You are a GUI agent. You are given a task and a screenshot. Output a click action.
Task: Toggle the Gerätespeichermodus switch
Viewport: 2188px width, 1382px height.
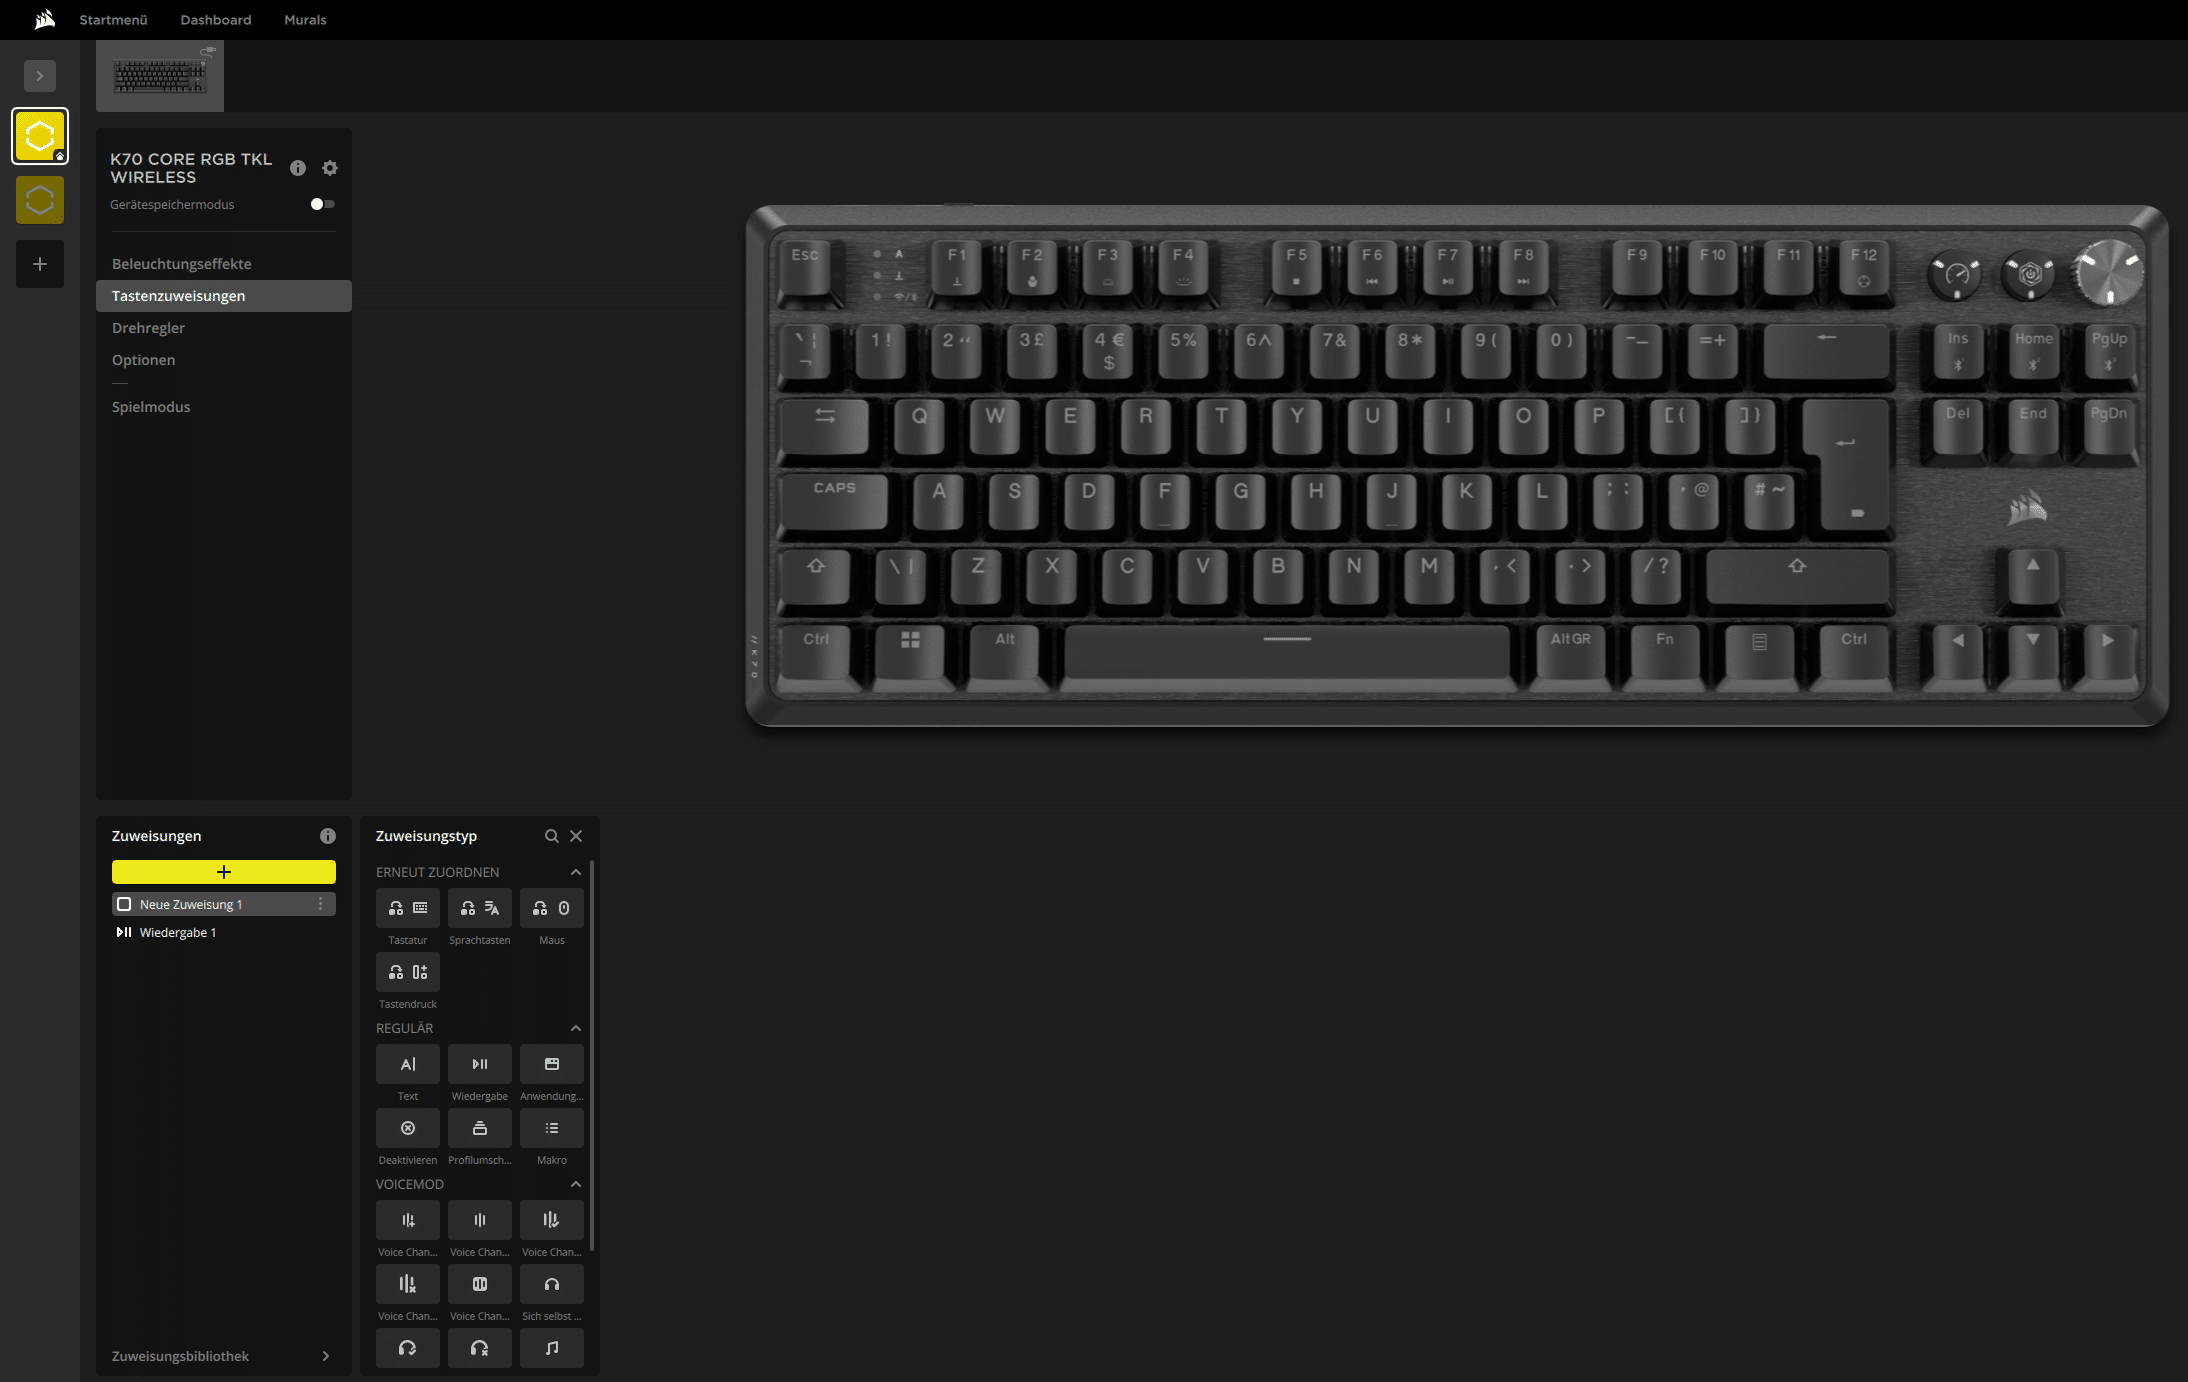coord(322,204)
